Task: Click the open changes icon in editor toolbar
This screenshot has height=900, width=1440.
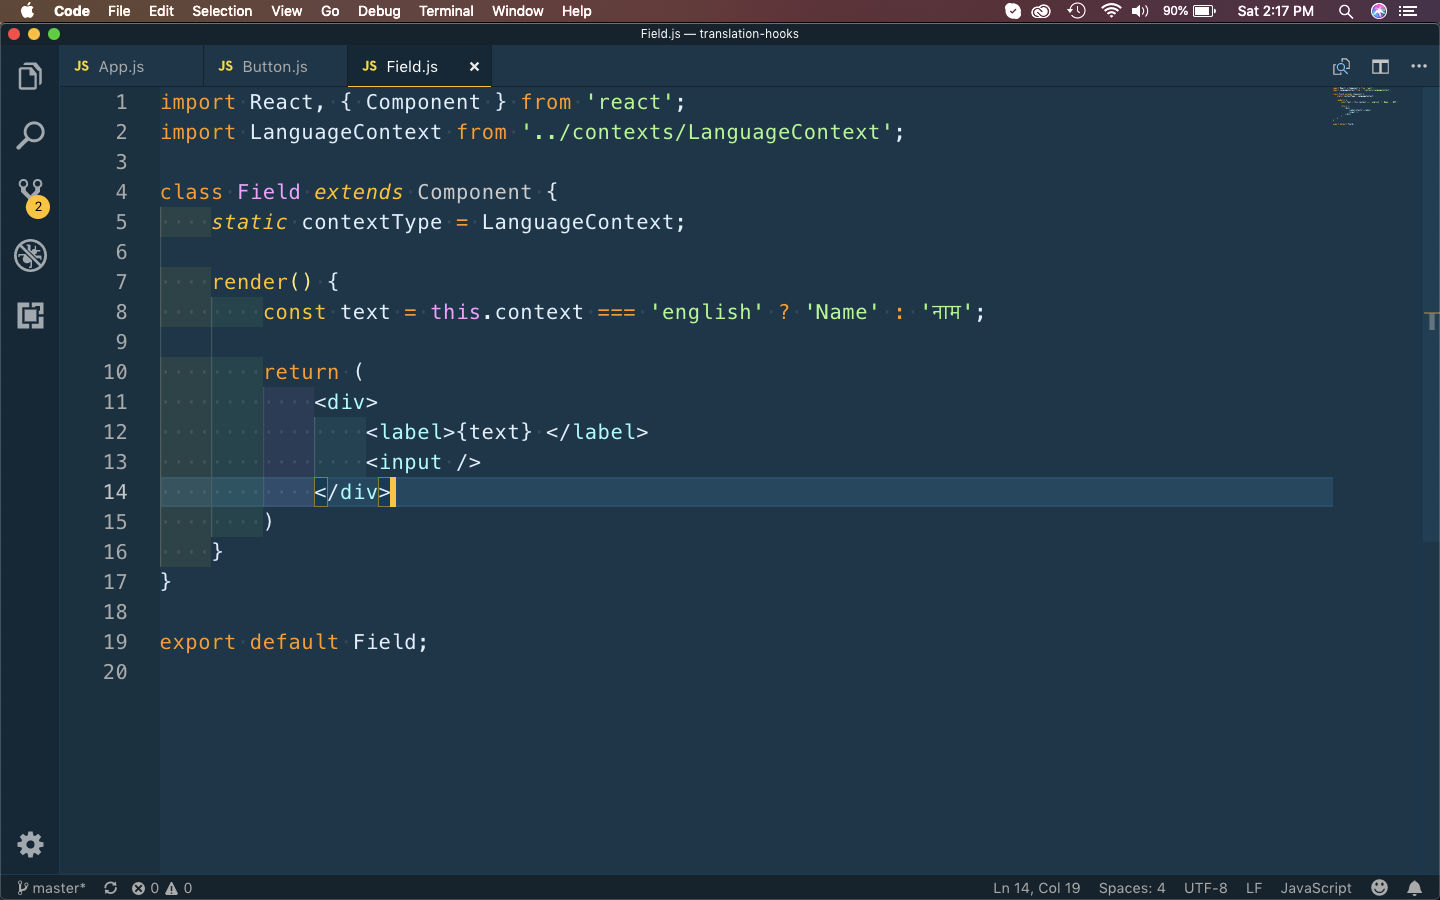Action: coord(1341,67)
